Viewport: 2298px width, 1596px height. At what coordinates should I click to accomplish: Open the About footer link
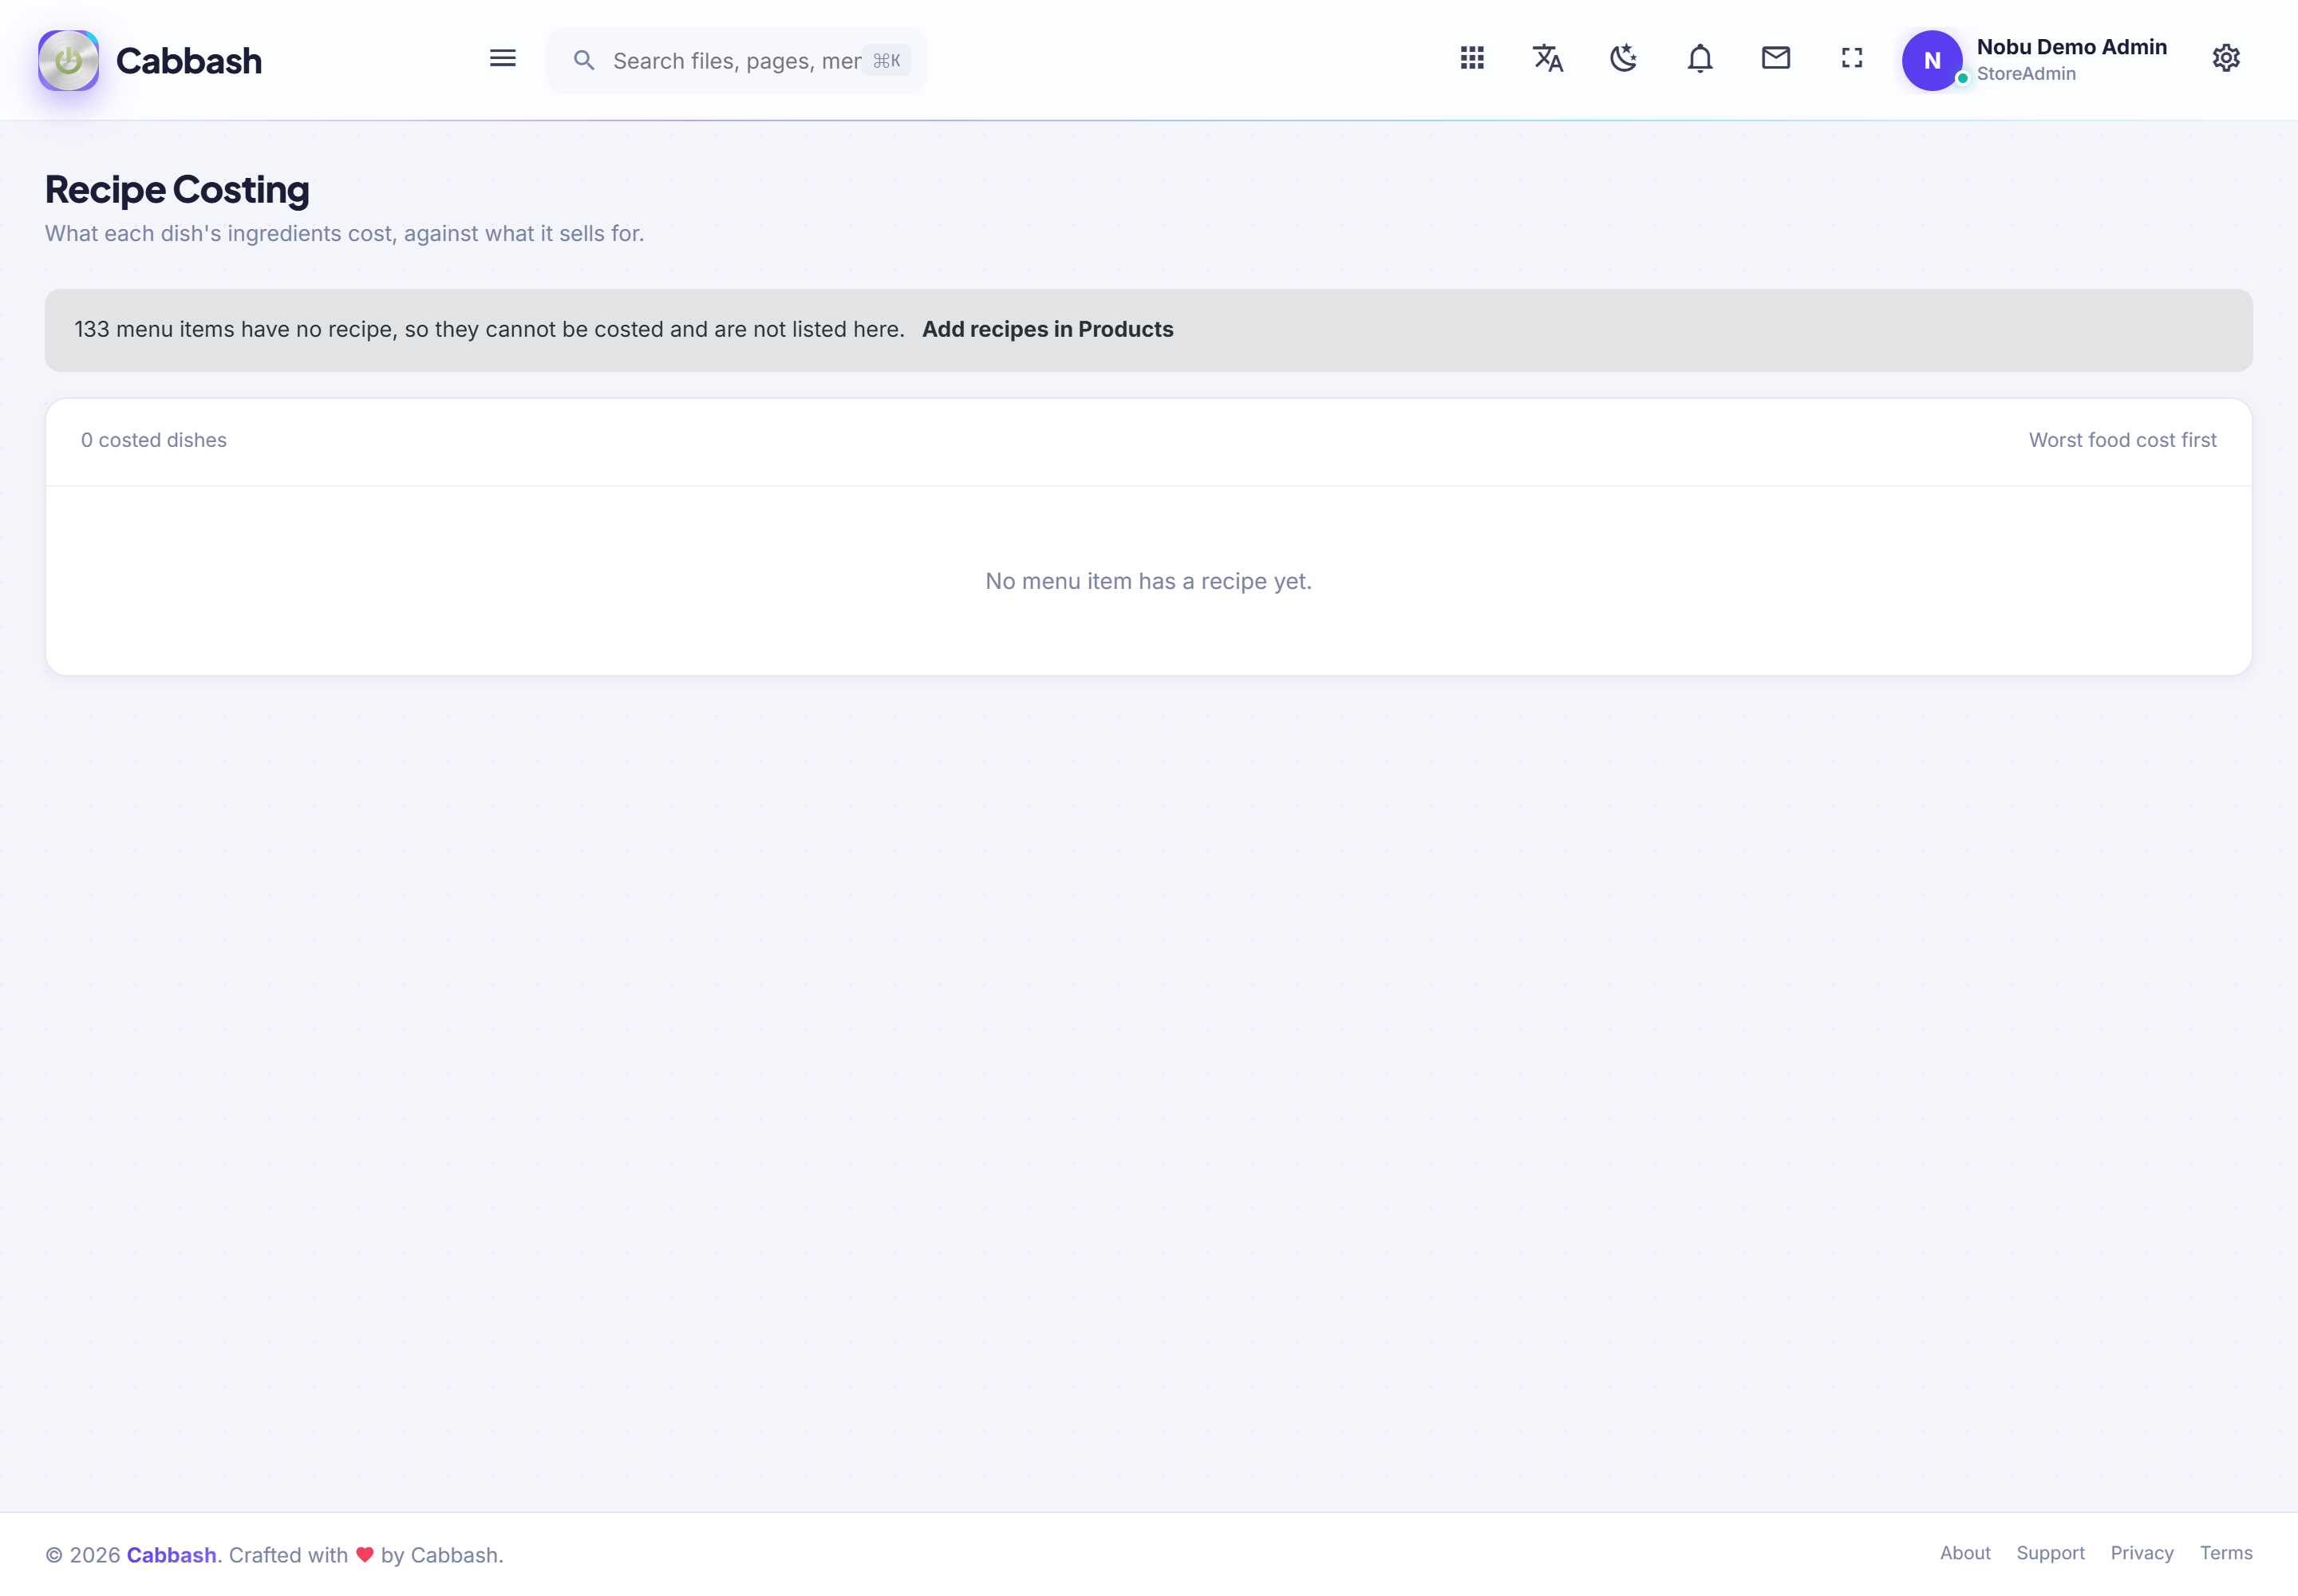pos(1966,1553)
